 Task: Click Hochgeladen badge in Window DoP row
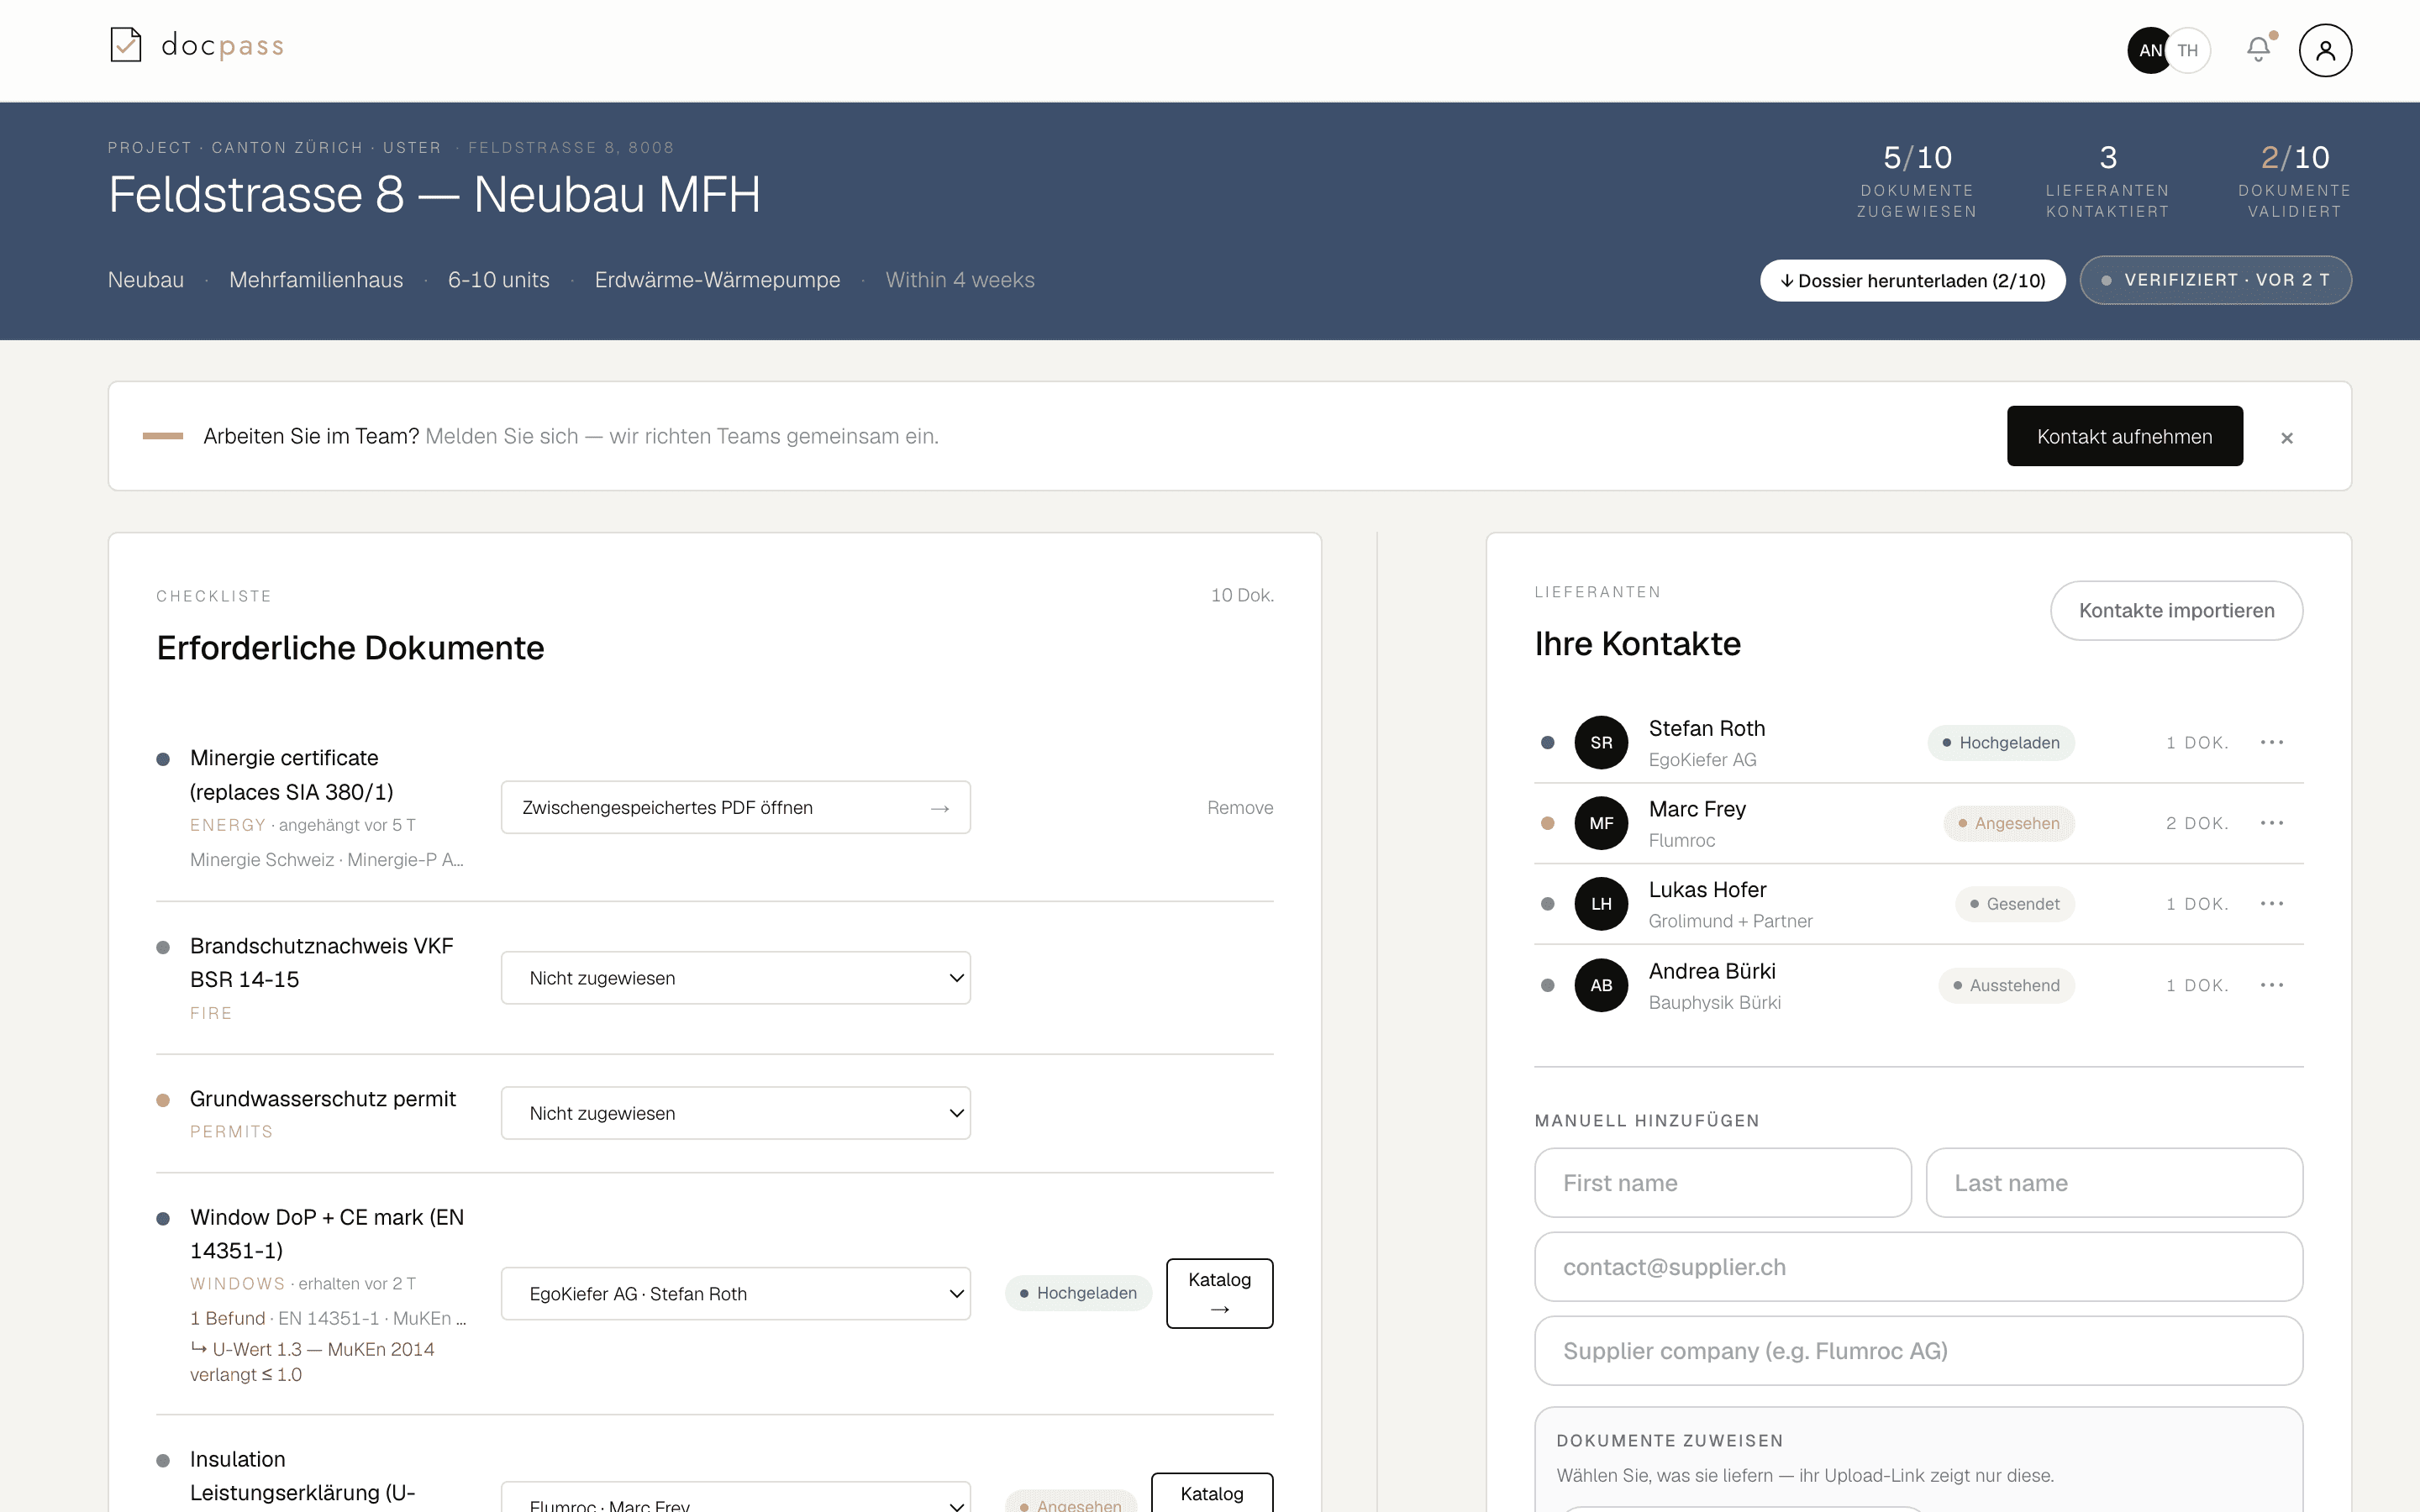[x=1078, y=1293]
